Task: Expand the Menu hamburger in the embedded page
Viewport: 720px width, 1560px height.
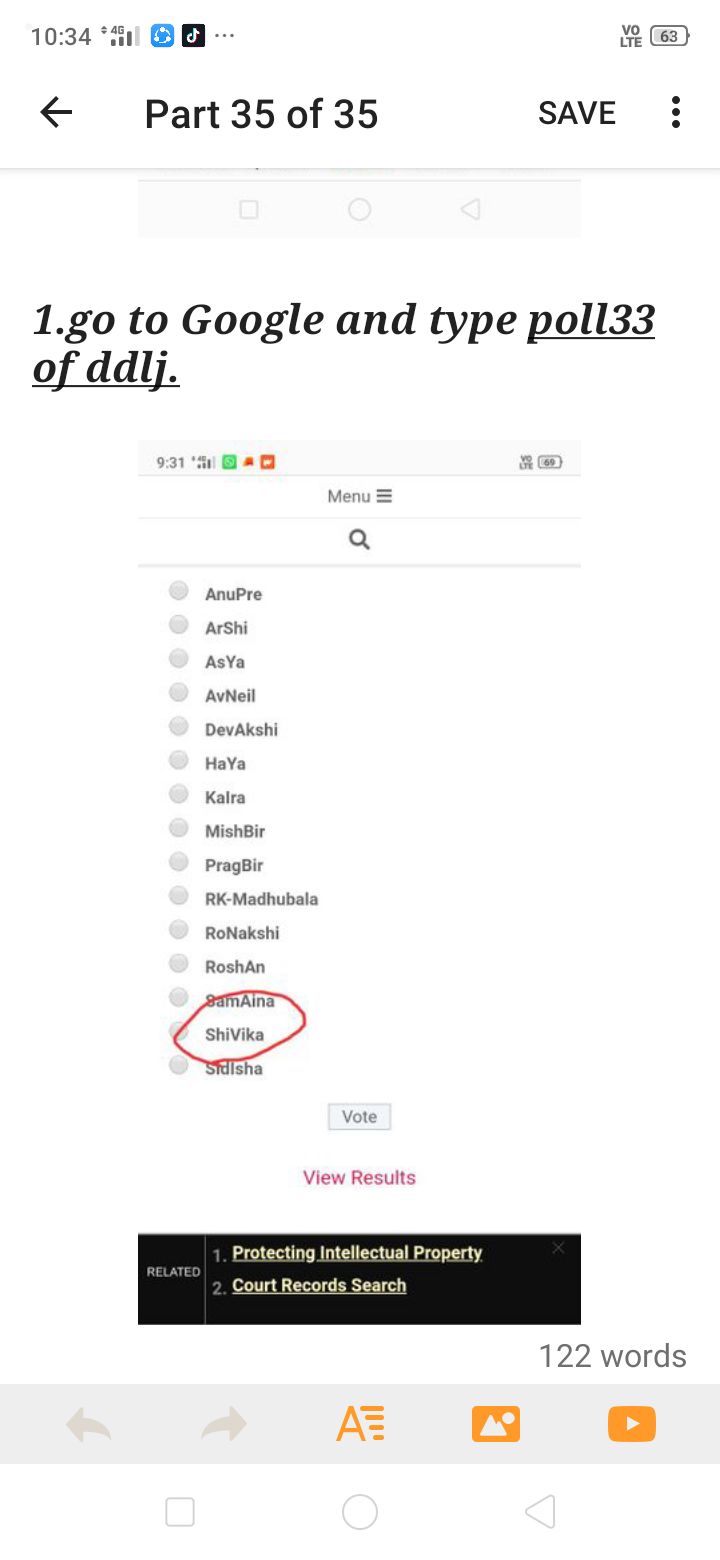Action: click(x=359, y=496)
